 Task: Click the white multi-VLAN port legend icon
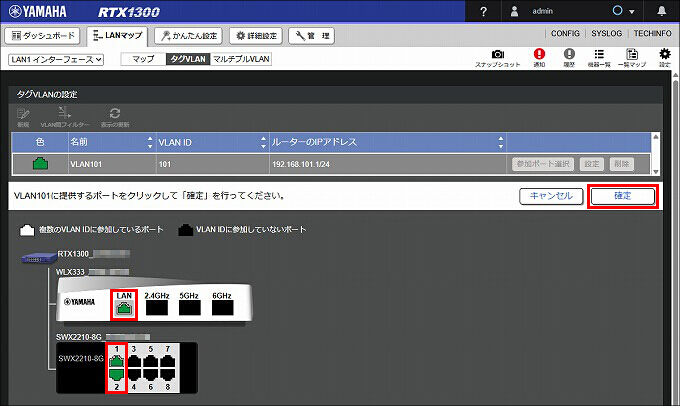click(27, 230)
